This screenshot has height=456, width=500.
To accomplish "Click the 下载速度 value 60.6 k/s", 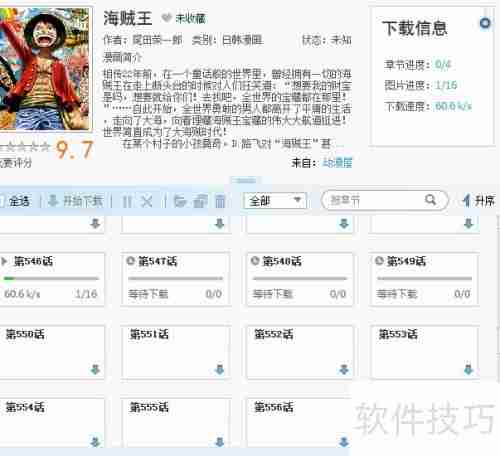I will point(453,106).
